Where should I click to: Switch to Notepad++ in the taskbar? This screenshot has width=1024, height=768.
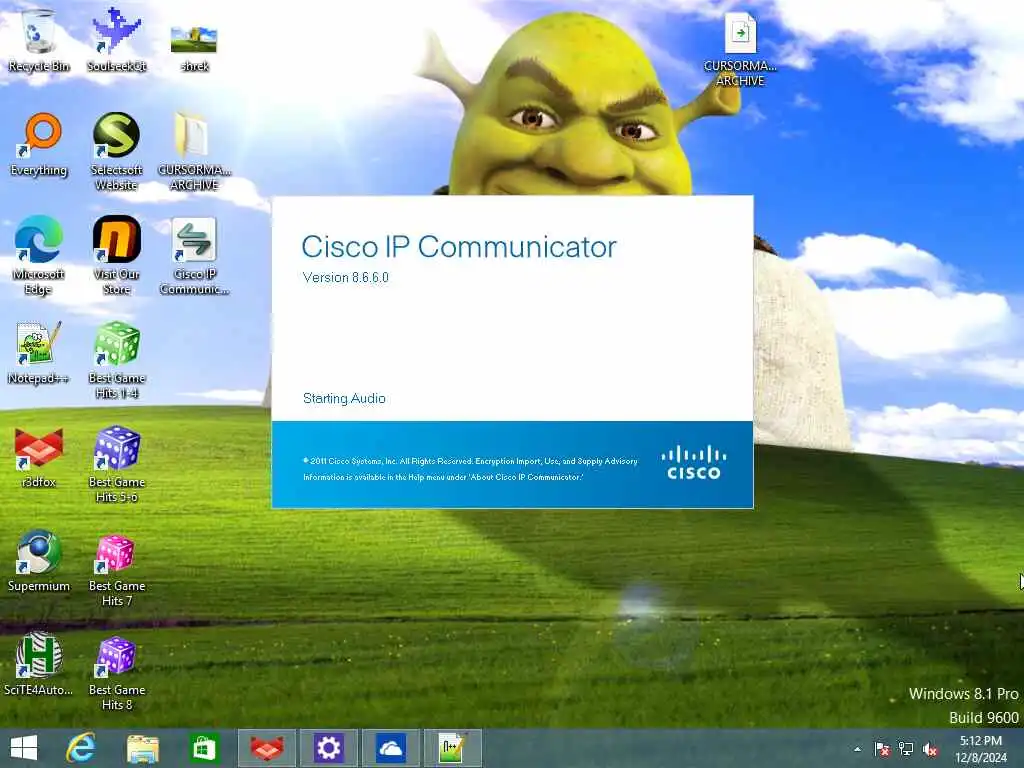453,748
